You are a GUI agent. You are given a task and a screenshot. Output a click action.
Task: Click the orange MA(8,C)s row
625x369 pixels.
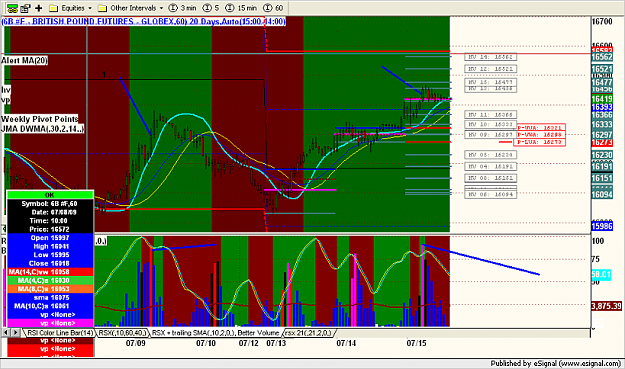pos(50,289)
